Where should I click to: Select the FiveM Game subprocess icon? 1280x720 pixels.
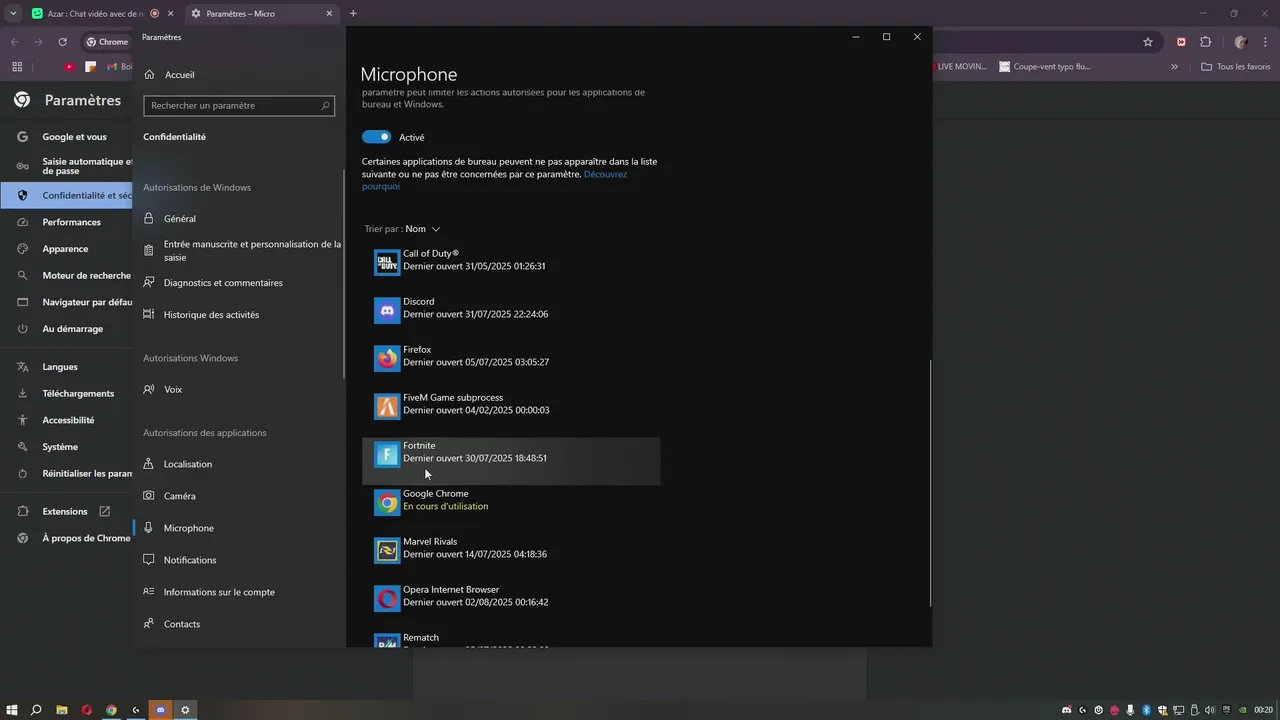coord(387,406)
